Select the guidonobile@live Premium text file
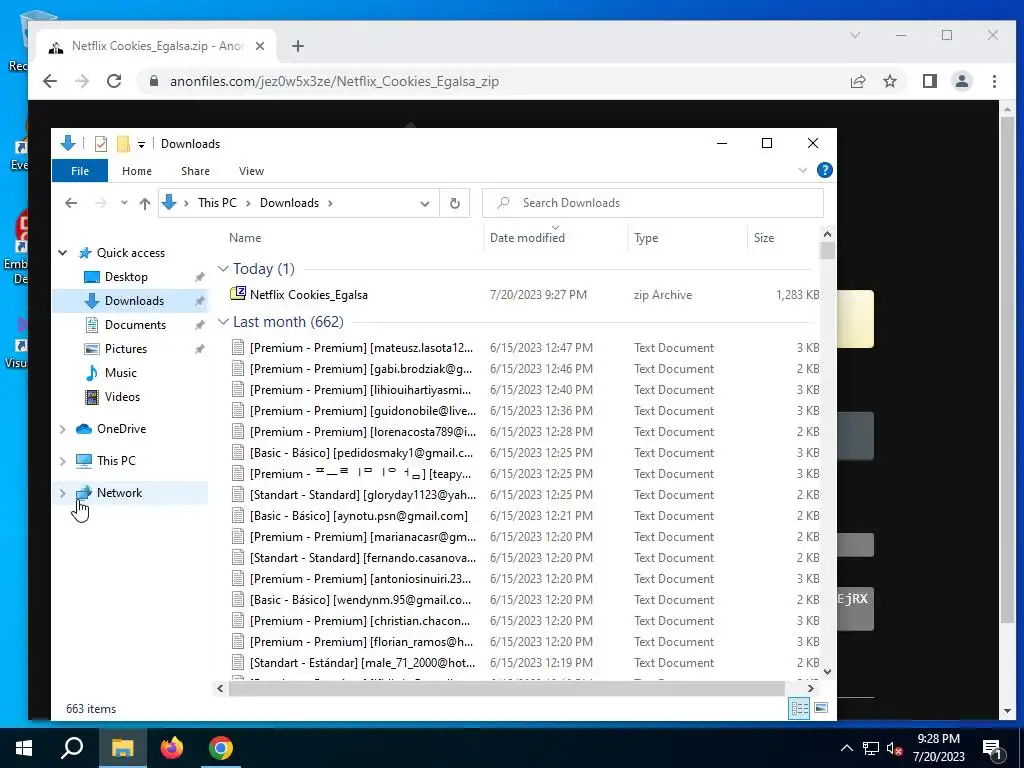 [x=362, y=411]
